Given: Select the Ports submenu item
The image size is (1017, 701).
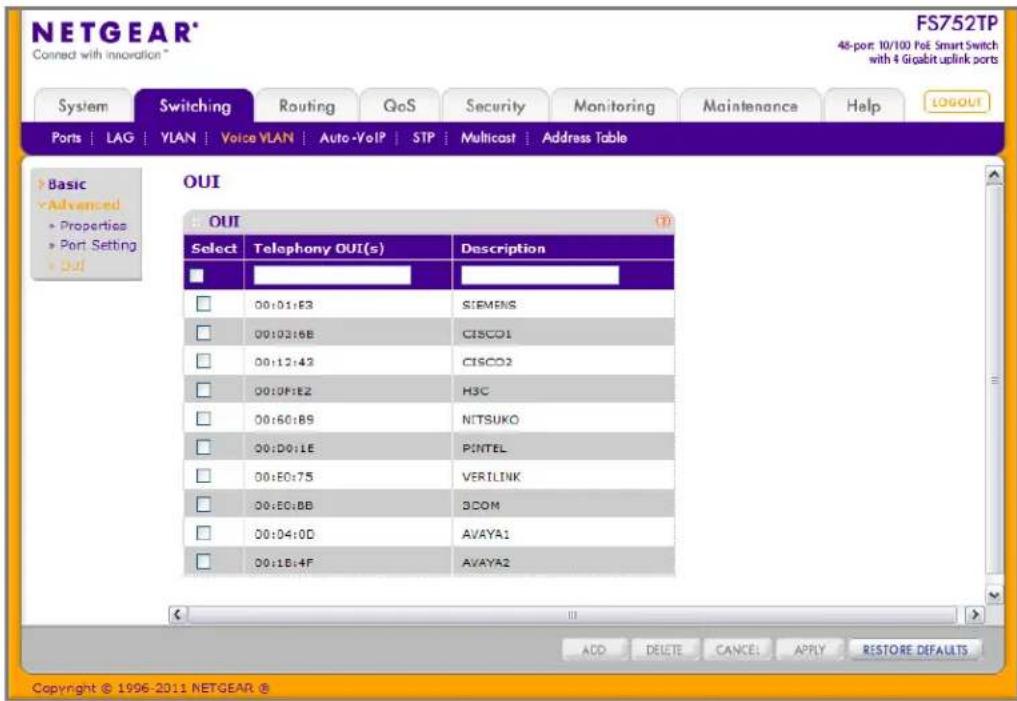Looking at the screenshot, I should 66,137.
